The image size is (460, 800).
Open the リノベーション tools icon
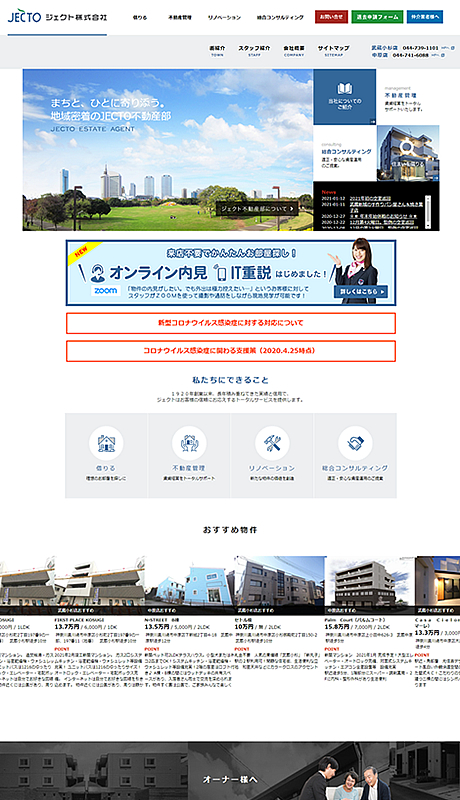272,443
